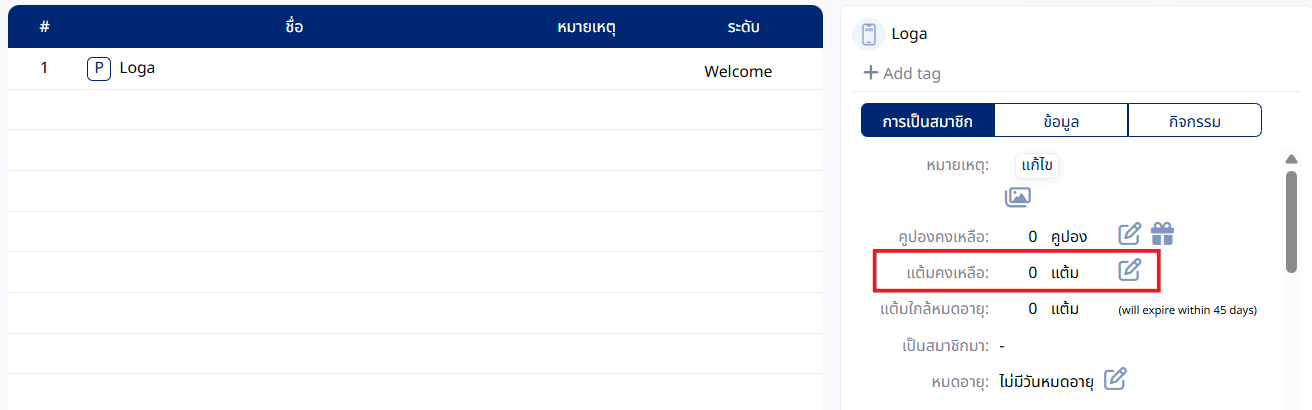1312x410 pixels.
Task: Switch to the การเป็นสมาชิก tab
Action: point(927,121)
